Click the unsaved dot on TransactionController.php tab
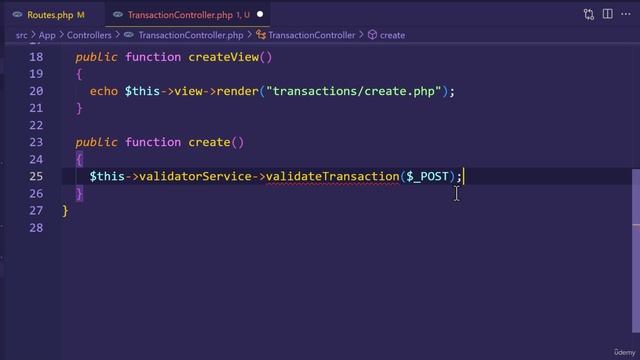640x360 pixels. point(260,15)
